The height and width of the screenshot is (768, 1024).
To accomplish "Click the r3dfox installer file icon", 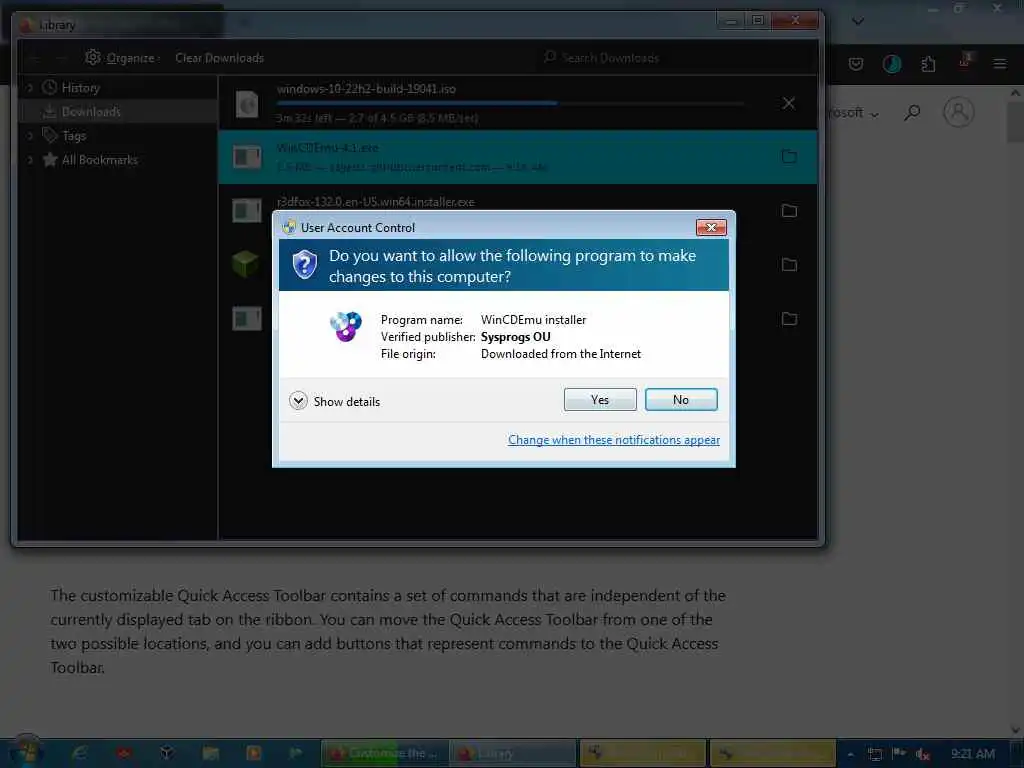I will pos(247,211).
